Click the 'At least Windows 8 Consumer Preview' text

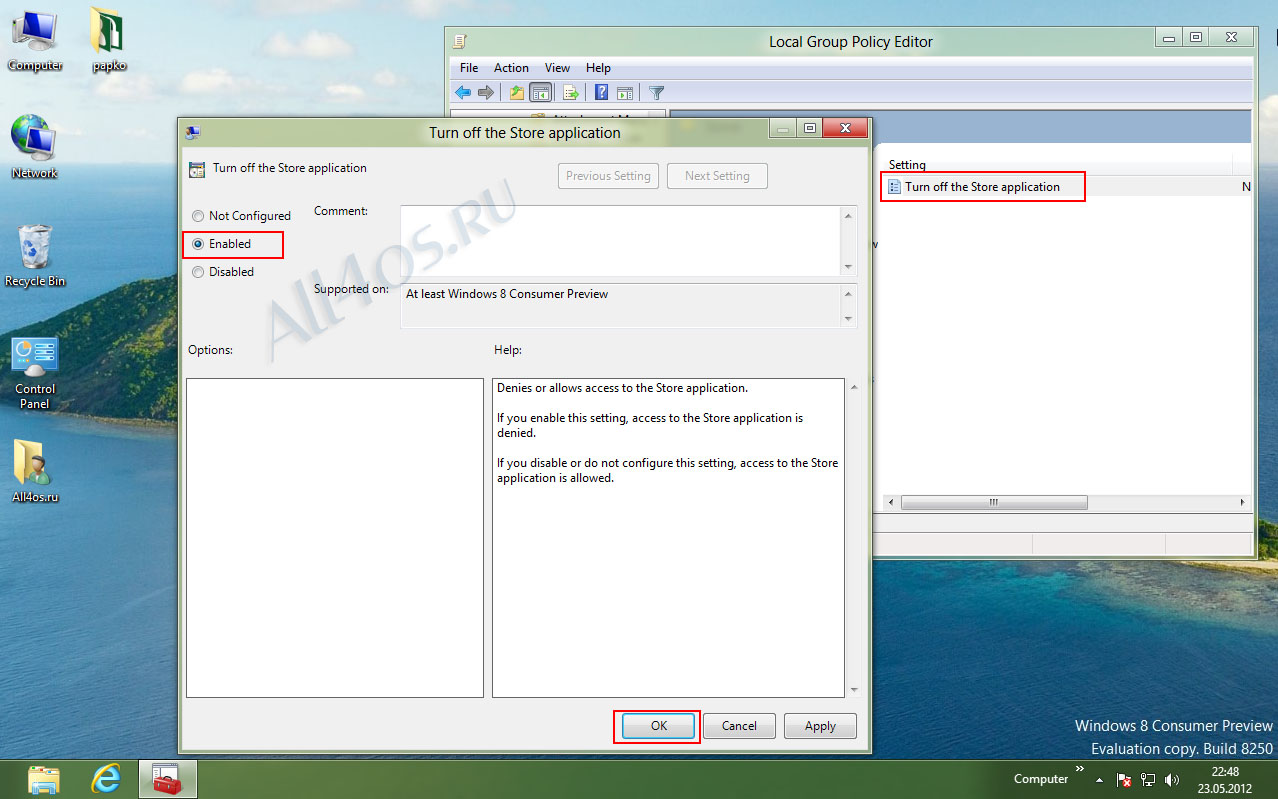click(507, 294)
